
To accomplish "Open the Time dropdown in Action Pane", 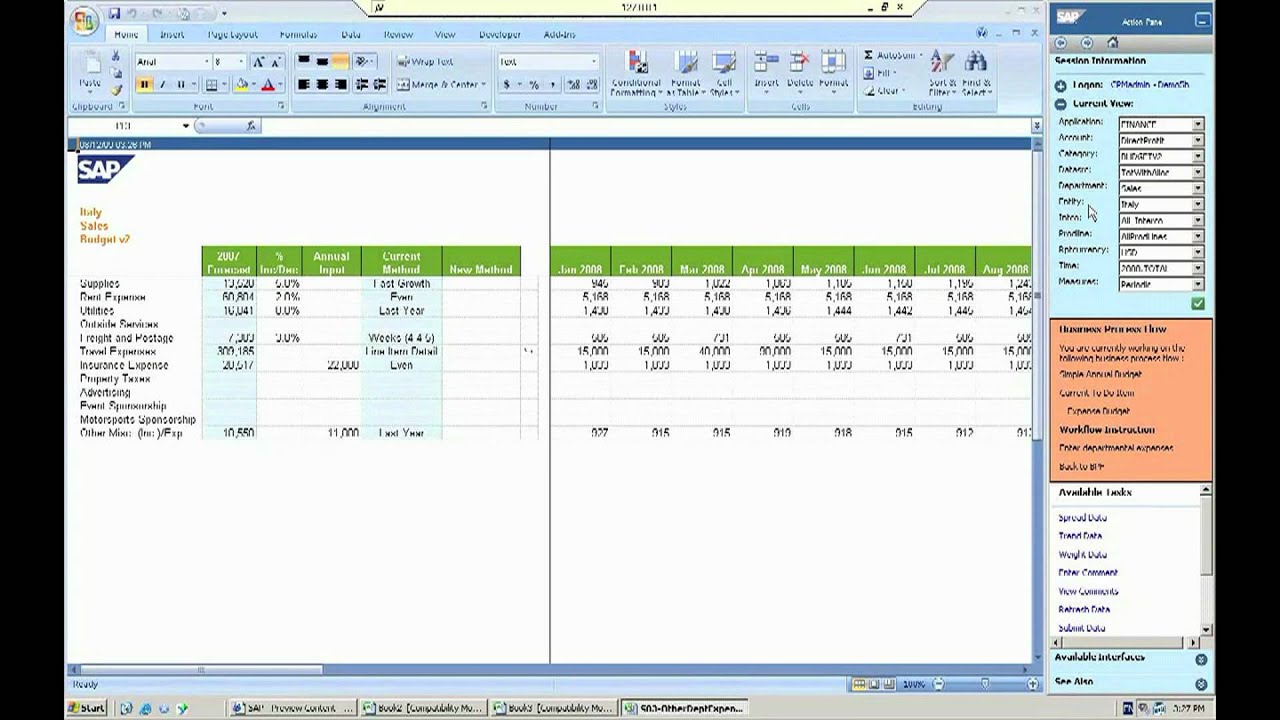I will pos(1198,268).
